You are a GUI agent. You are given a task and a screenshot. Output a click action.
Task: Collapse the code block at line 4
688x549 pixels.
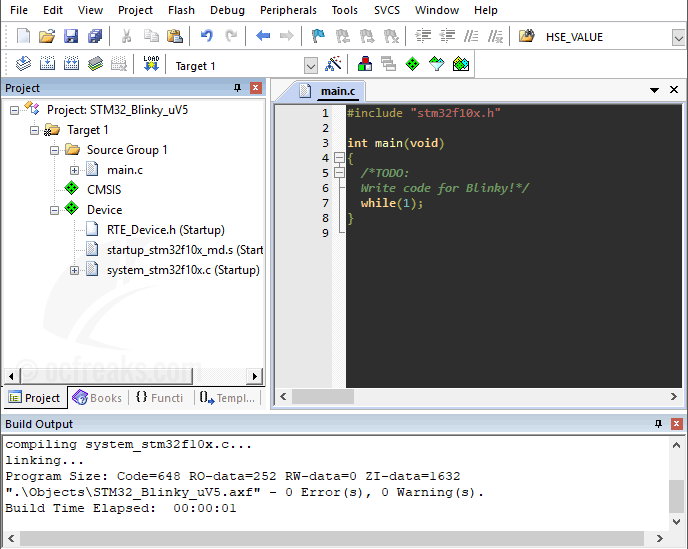pyautogui.click(x=340, y=158)
